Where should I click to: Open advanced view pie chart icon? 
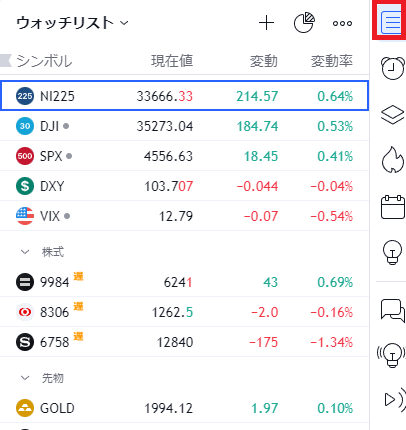click(304, 23)
